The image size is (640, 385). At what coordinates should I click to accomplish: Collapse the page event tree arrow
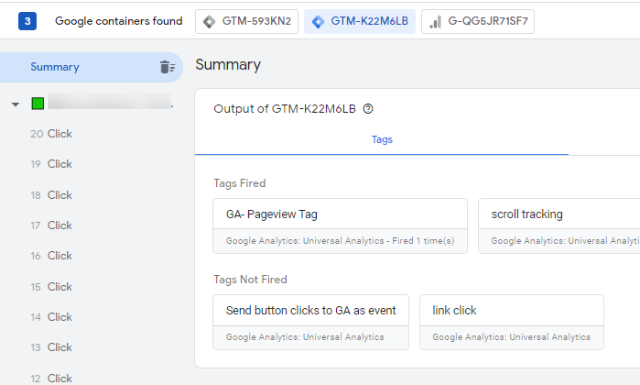(16, 105)
